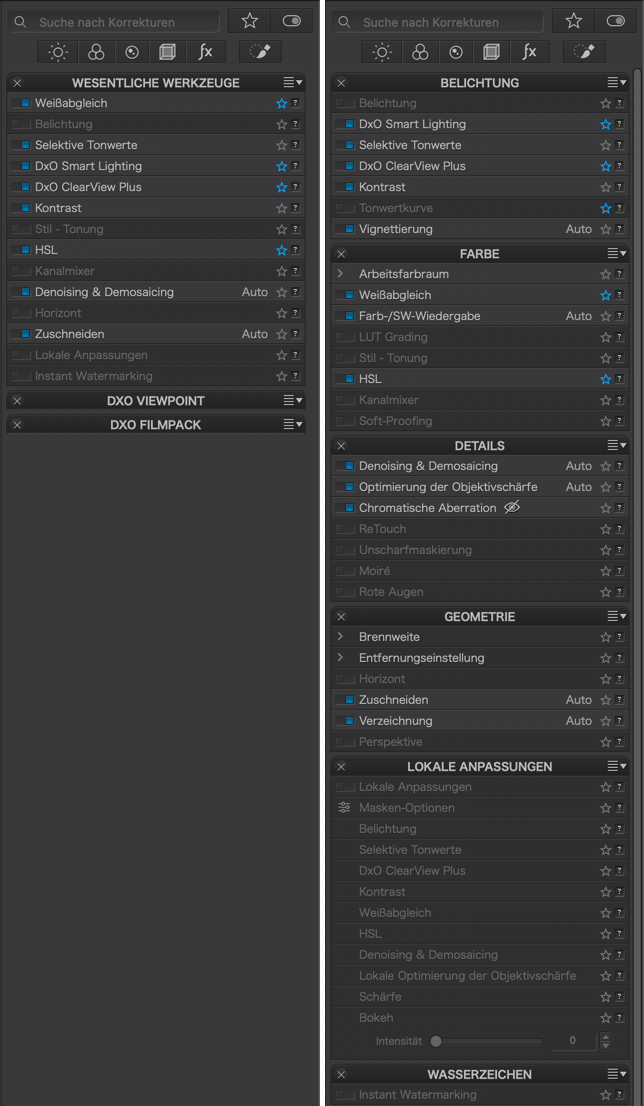
Task: Open the DXO FILMPACK panel menu icon
Action: (x=293, y=425)
